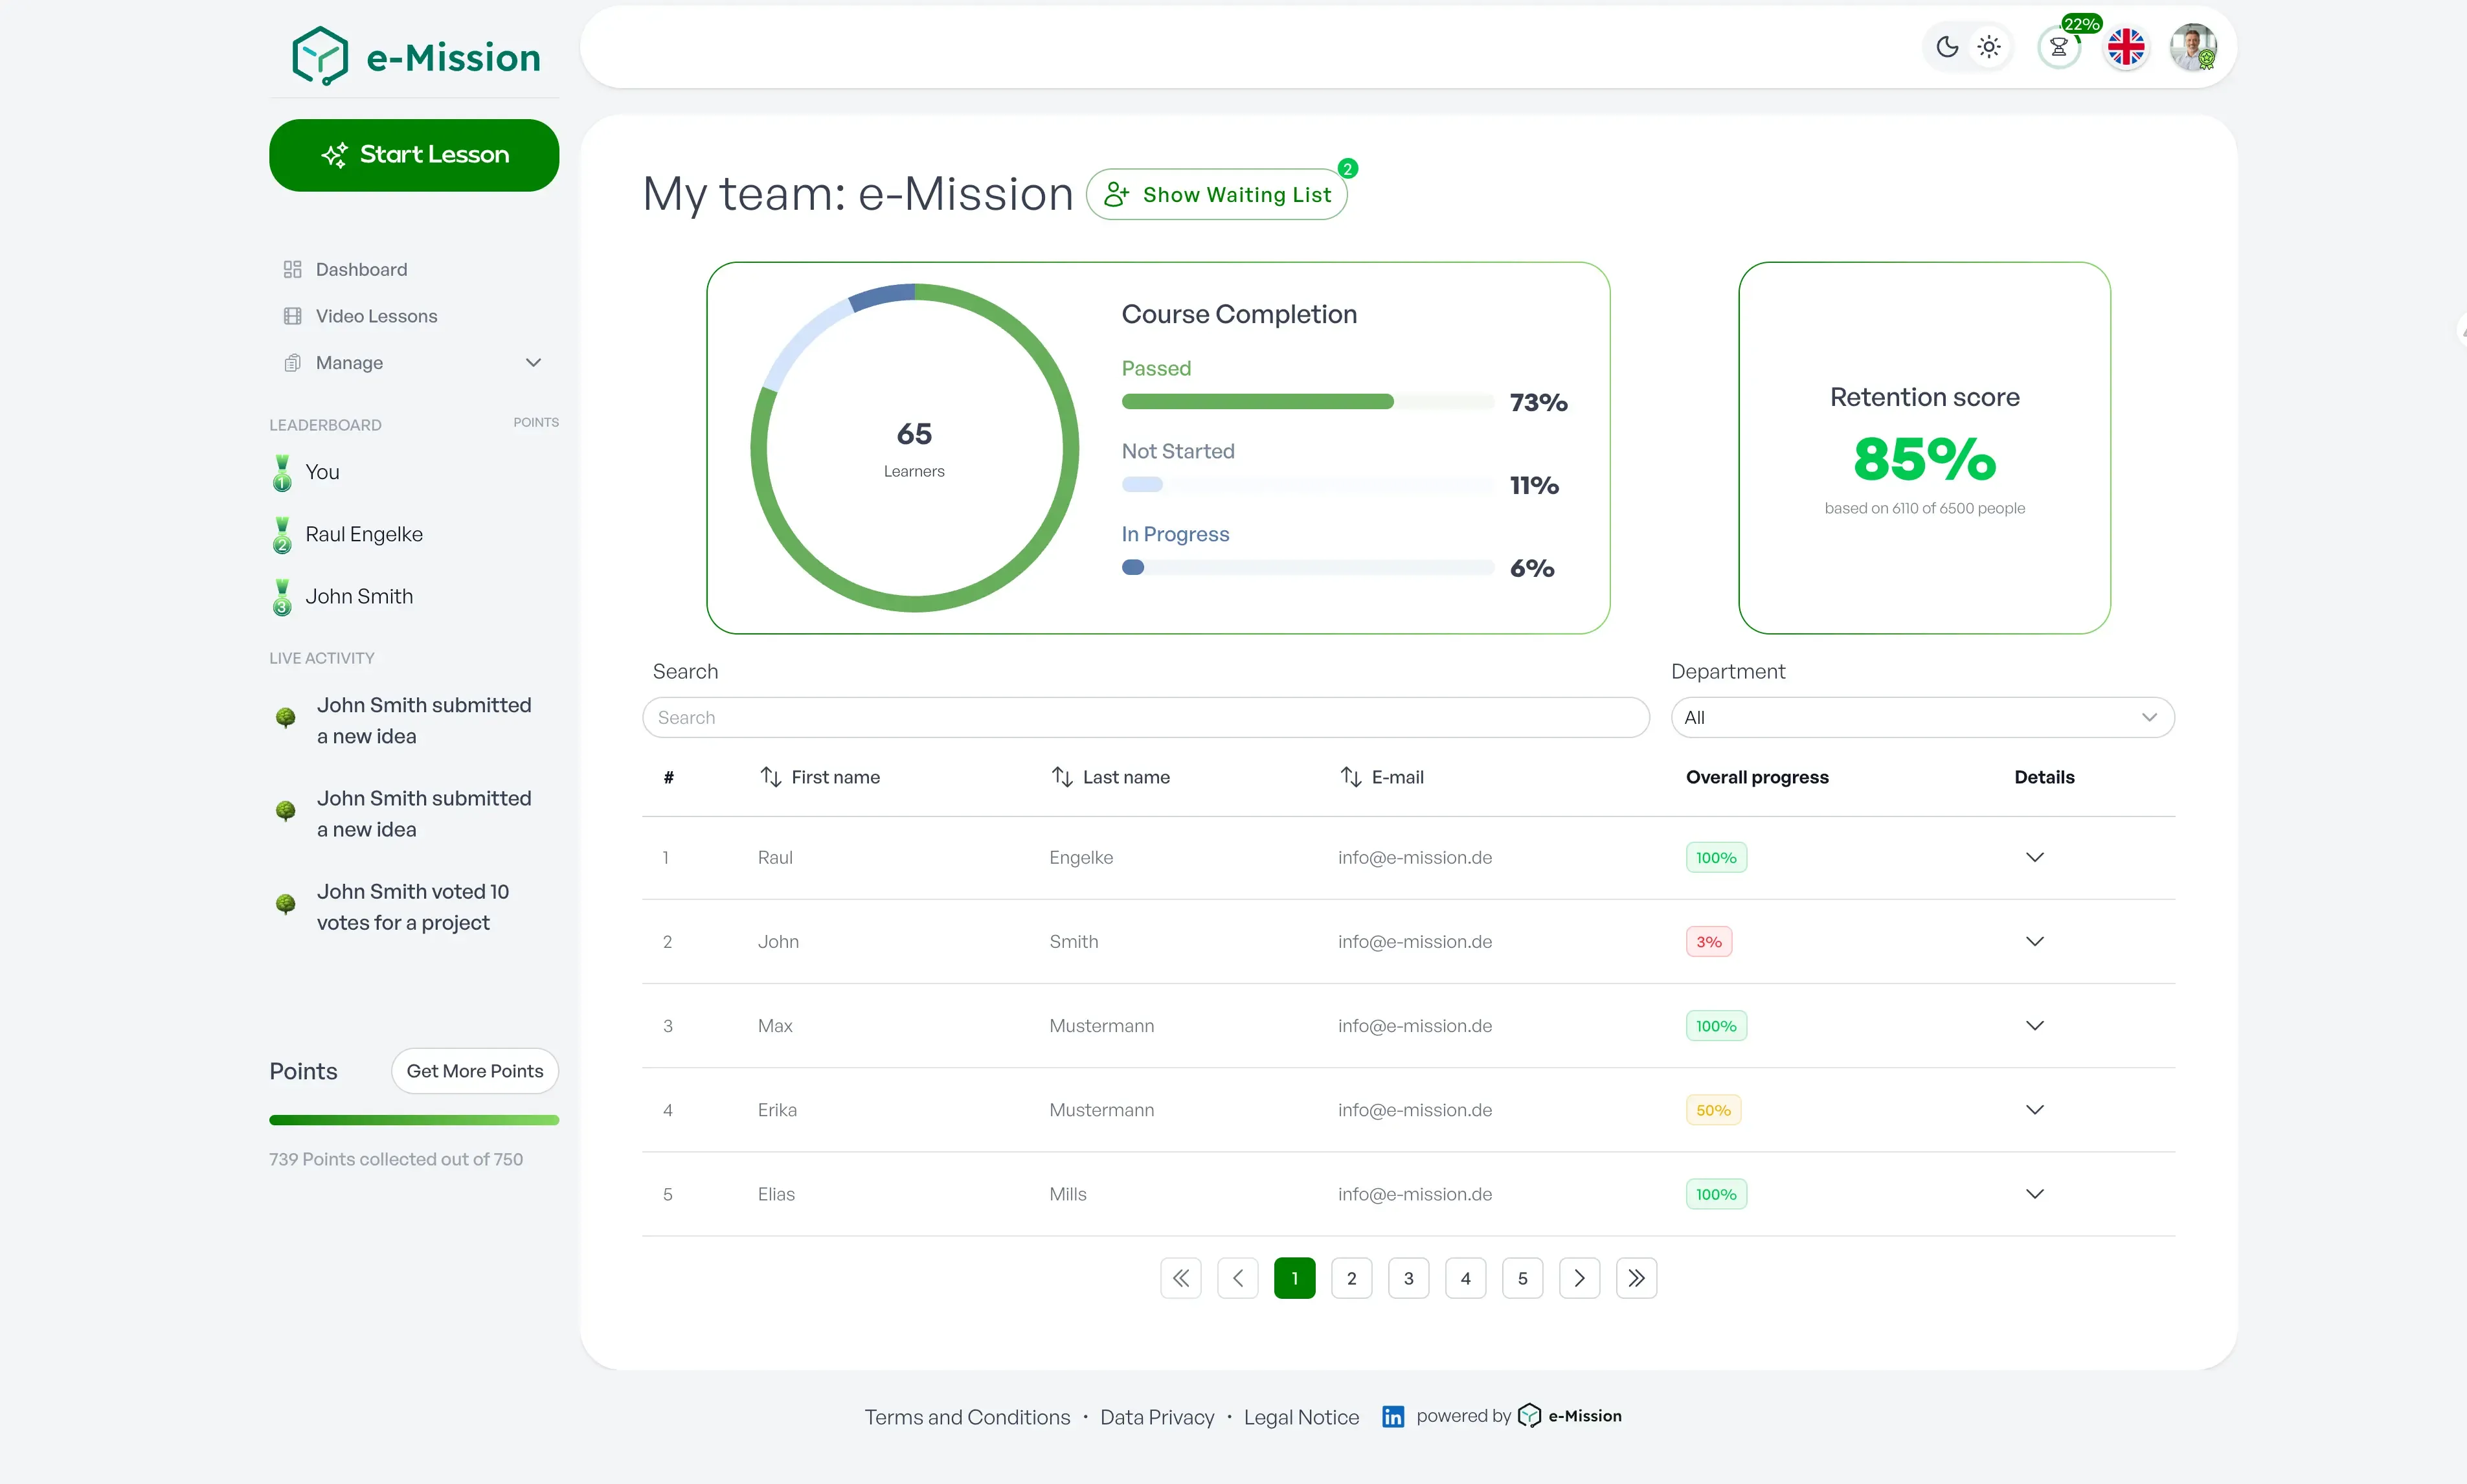Click John Smith's third-place medal icon
Image resolution: width=2467 pixels, height=1484 pixels.
click(282, 597)
